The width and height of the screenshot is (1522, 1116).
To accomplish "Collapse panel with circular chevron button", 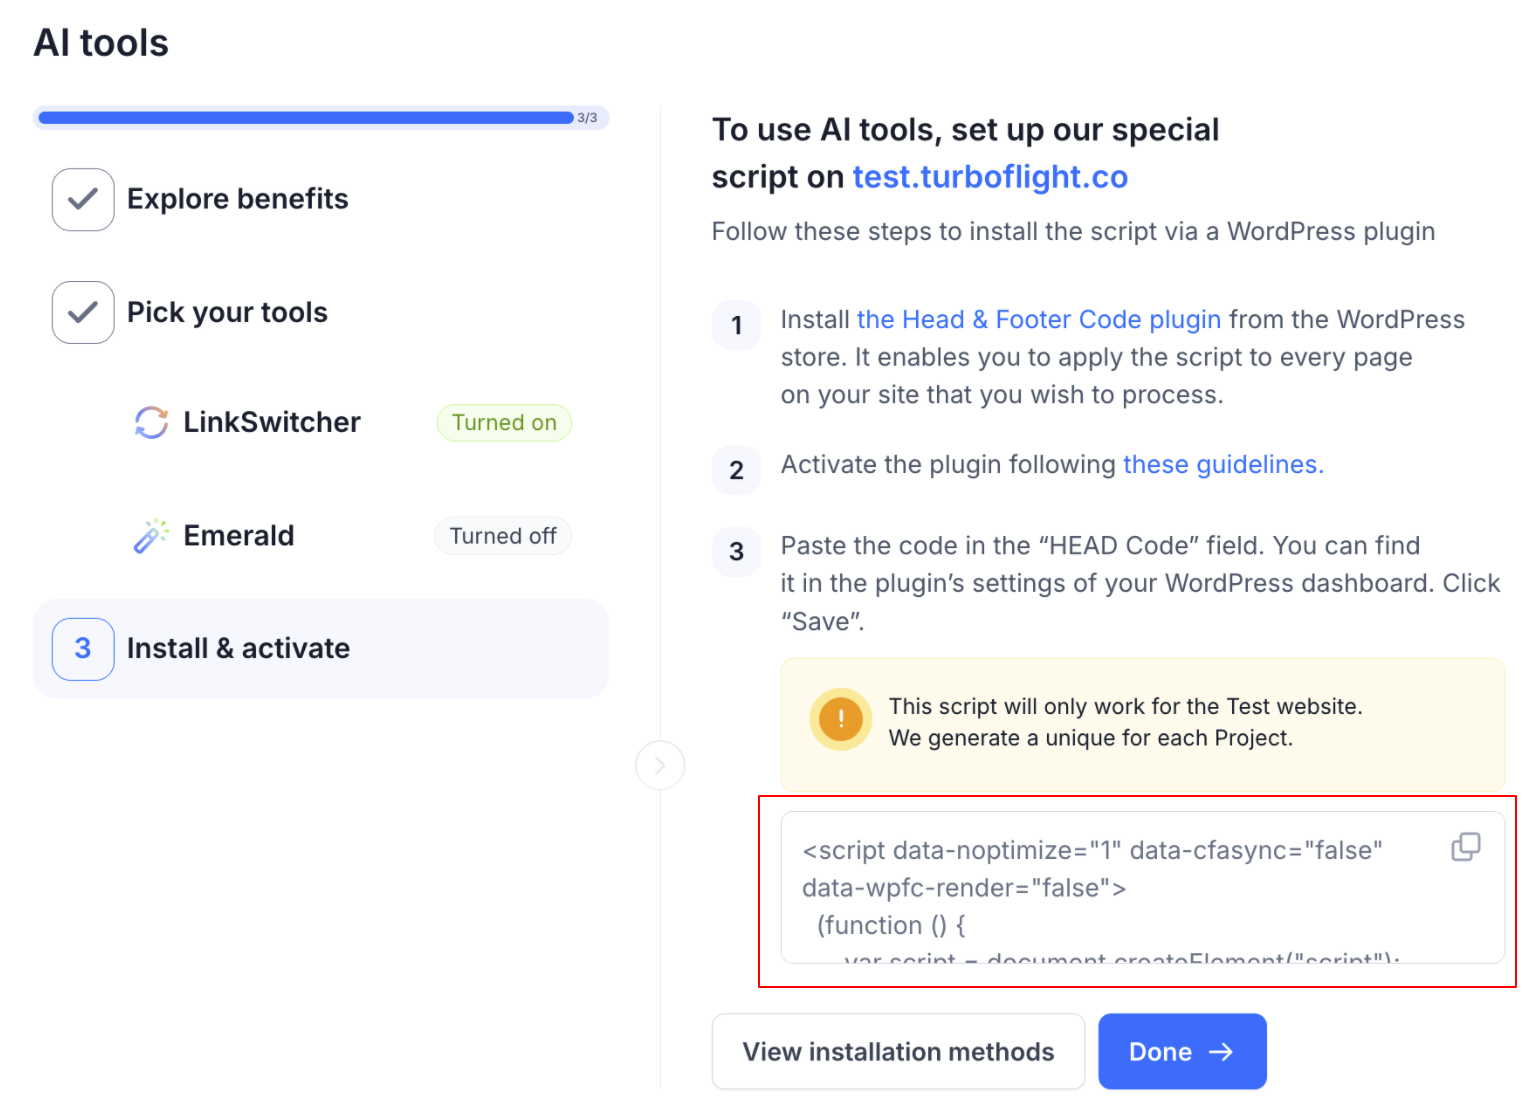I will click(660, 765).
